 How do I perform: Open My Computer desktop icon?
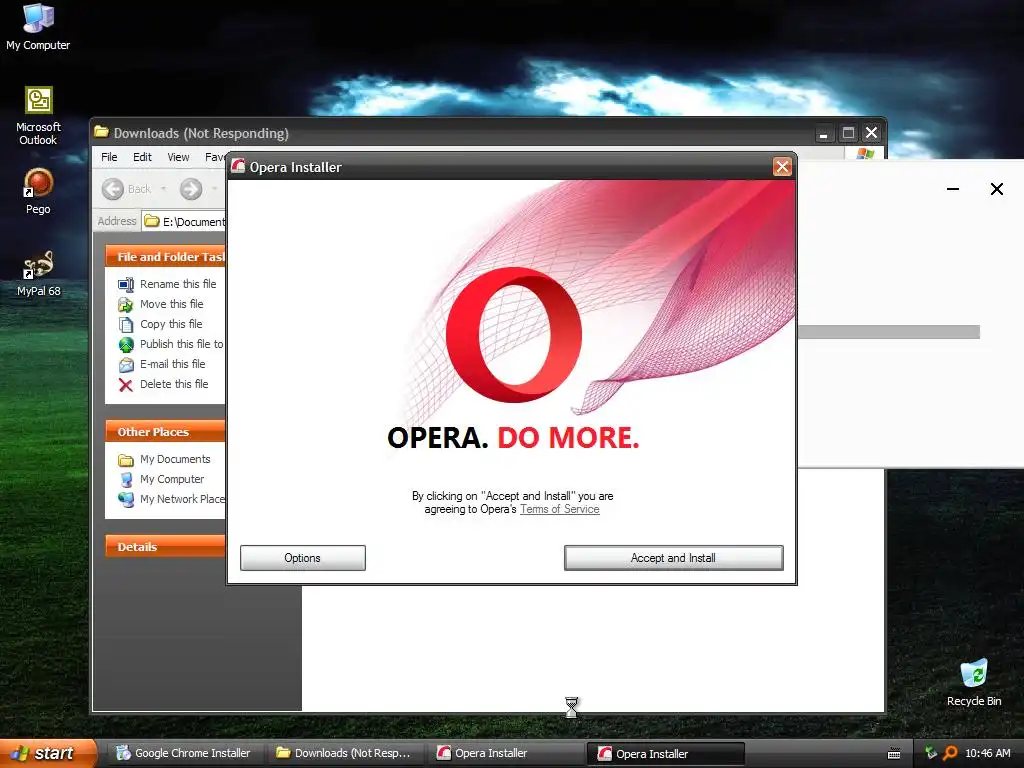pos(38,26)
